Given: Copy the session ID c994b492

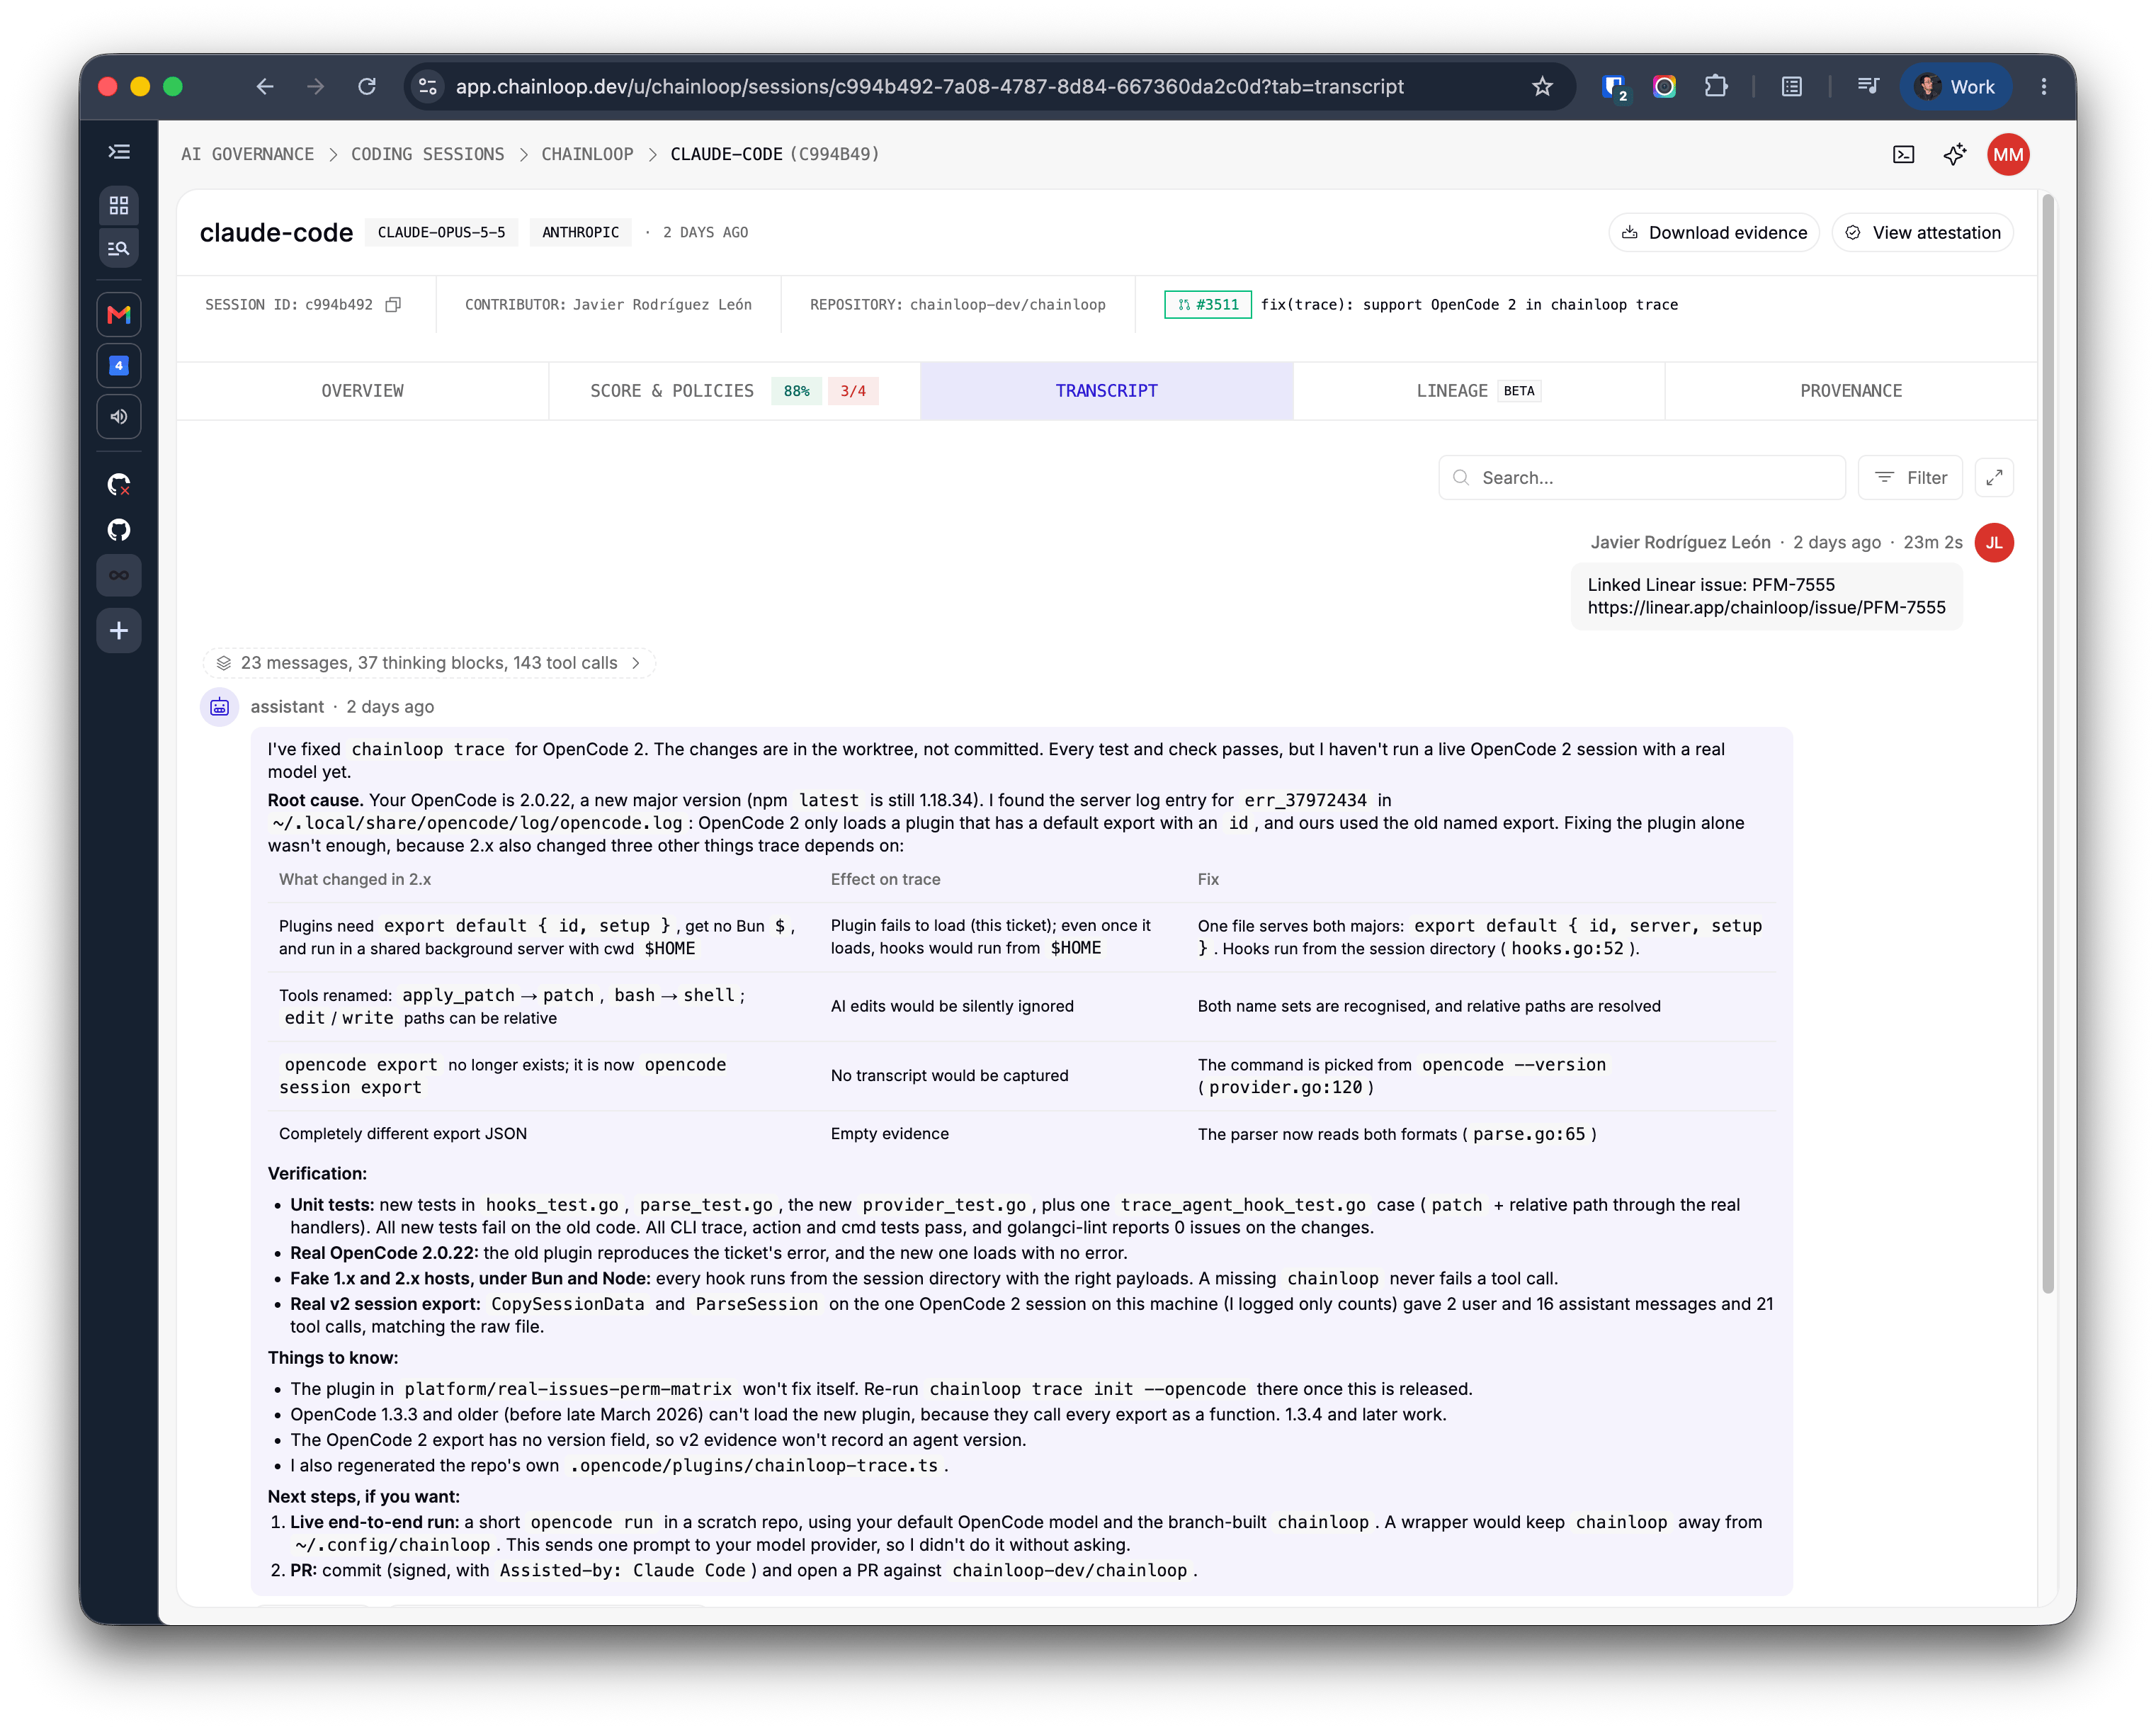Looking at the screenshot, I should (x=394, y=304).
